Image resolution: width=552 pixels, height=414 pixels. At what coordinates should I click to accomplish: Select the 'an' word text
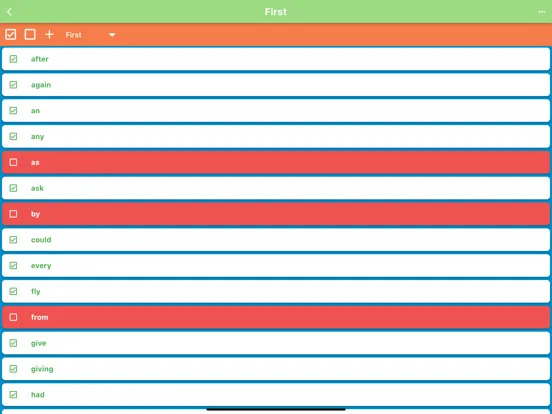[x=35, y=111]
